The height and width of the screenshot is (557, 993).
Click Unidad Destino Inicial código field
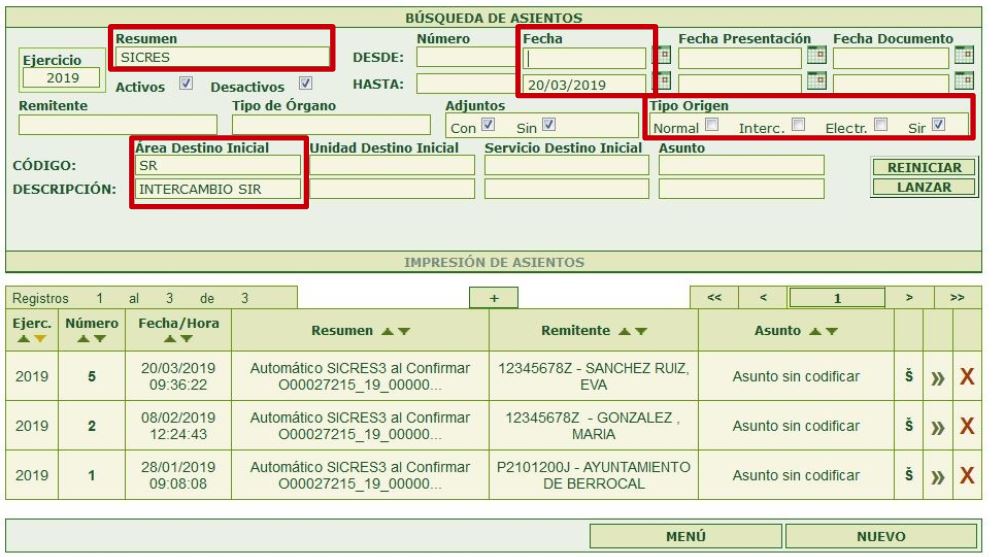click(x=392, y=166)
